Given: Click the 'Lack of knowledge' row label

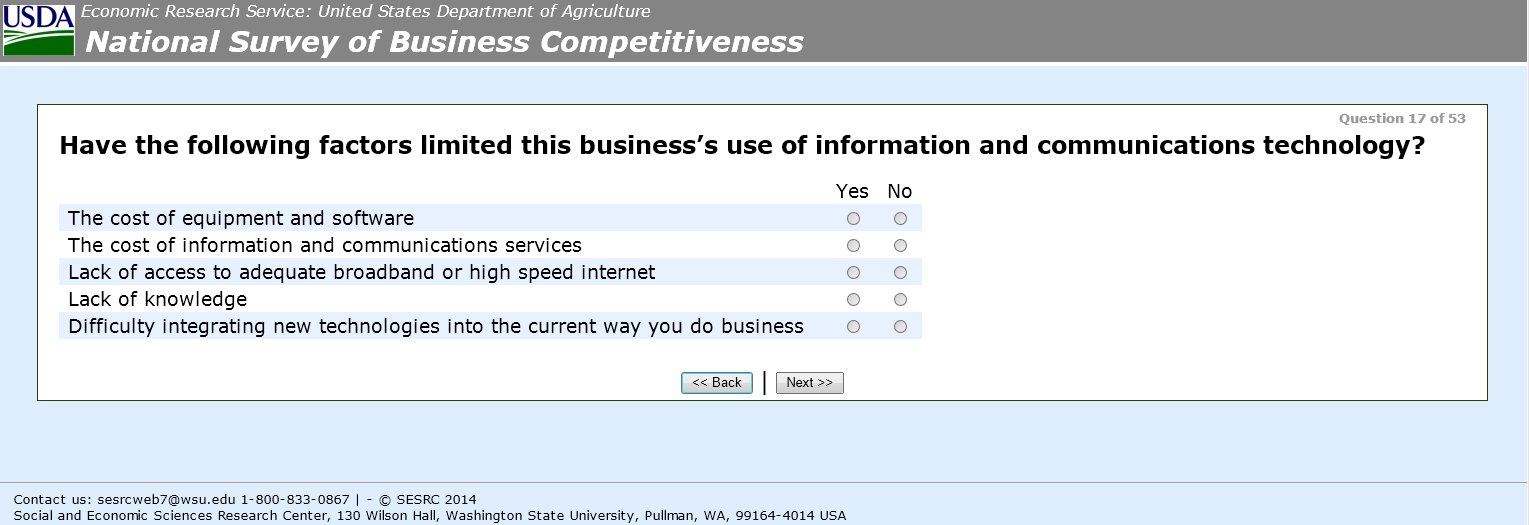Looking at the screenshot, I should pos(157,300).
